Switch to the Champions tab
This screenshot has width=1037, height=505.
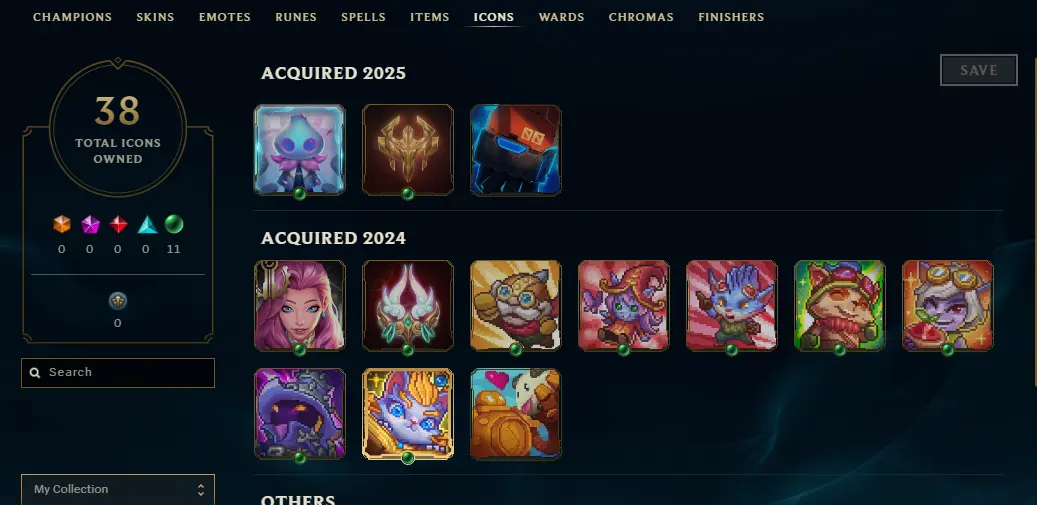tap(73, 17)
